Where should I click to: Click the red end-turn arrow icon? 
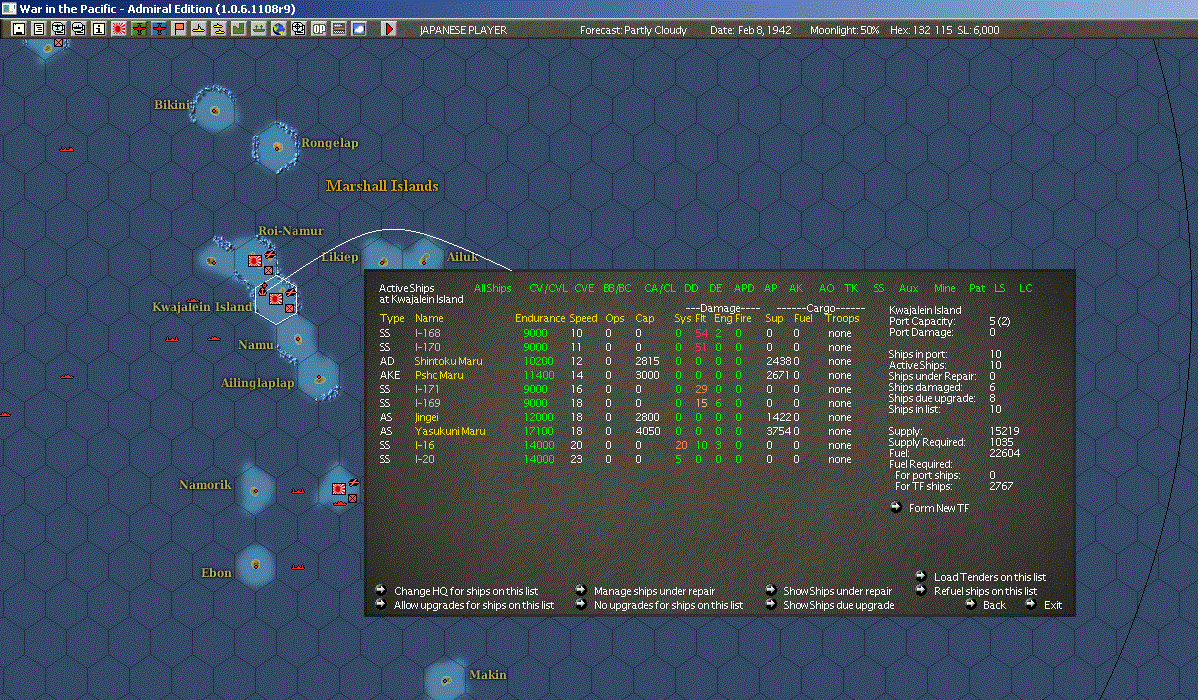[389, 29]
